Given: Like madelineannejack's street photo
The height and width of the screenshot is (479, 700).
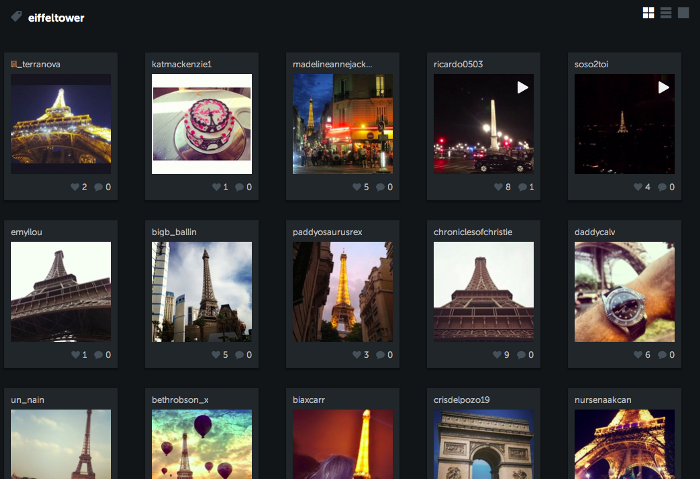Looking at the screenshot, I should (357, 187).
